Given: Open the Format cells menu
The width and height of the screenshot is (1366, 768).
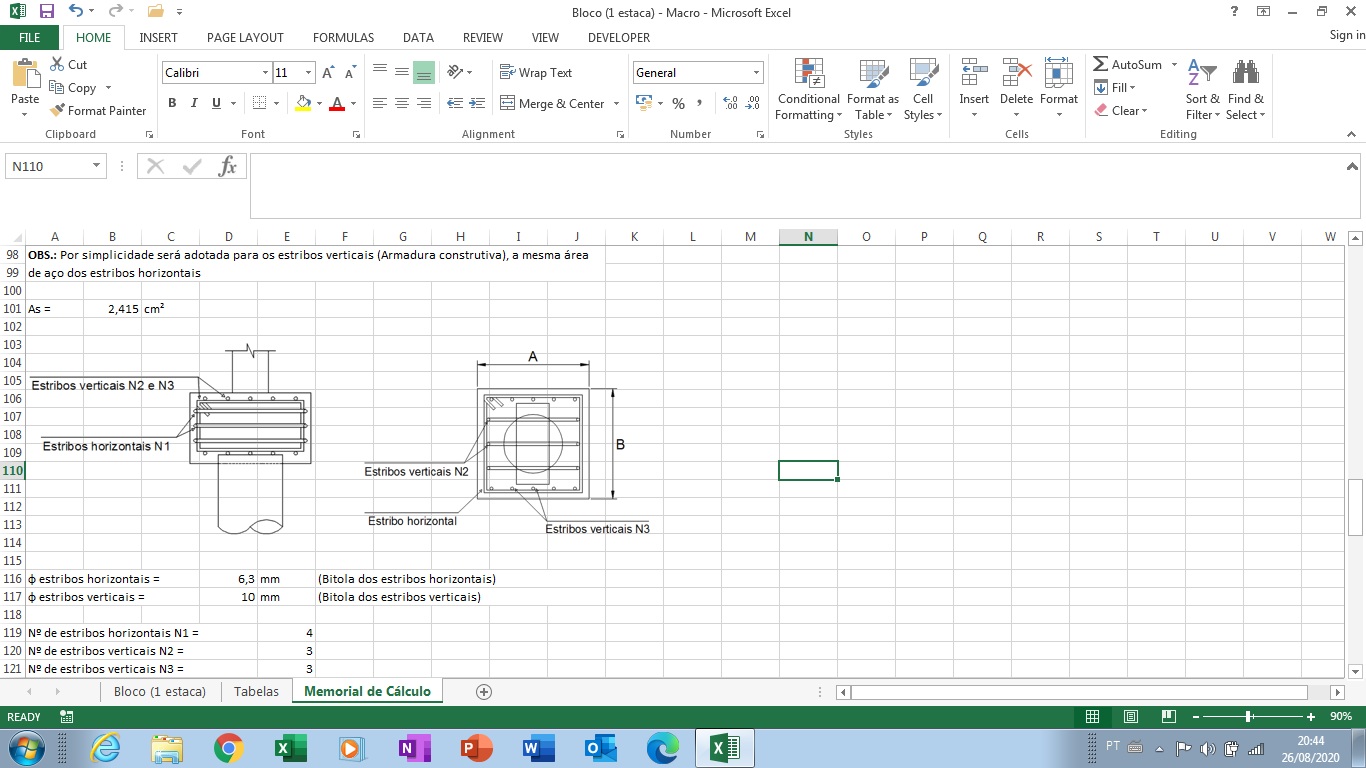Looking at the screenshot, I should pos(1058,89).
